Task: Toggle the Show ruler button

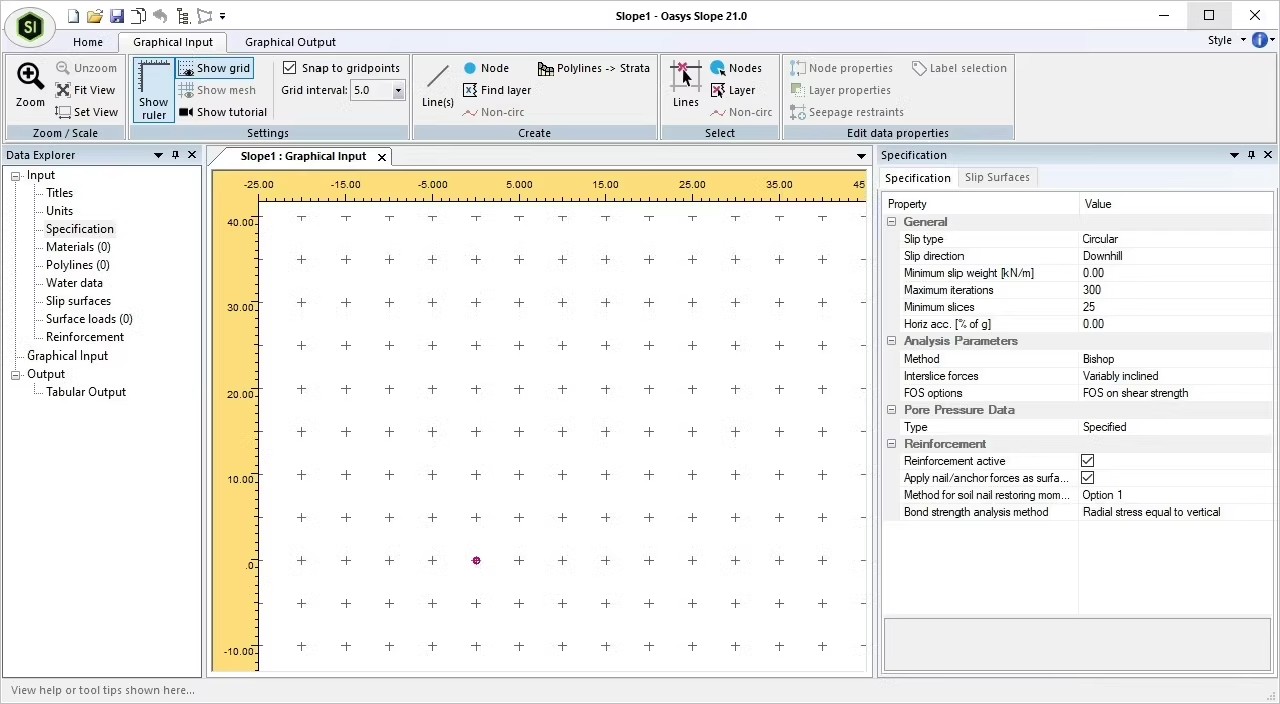Action: pos(154,90)
